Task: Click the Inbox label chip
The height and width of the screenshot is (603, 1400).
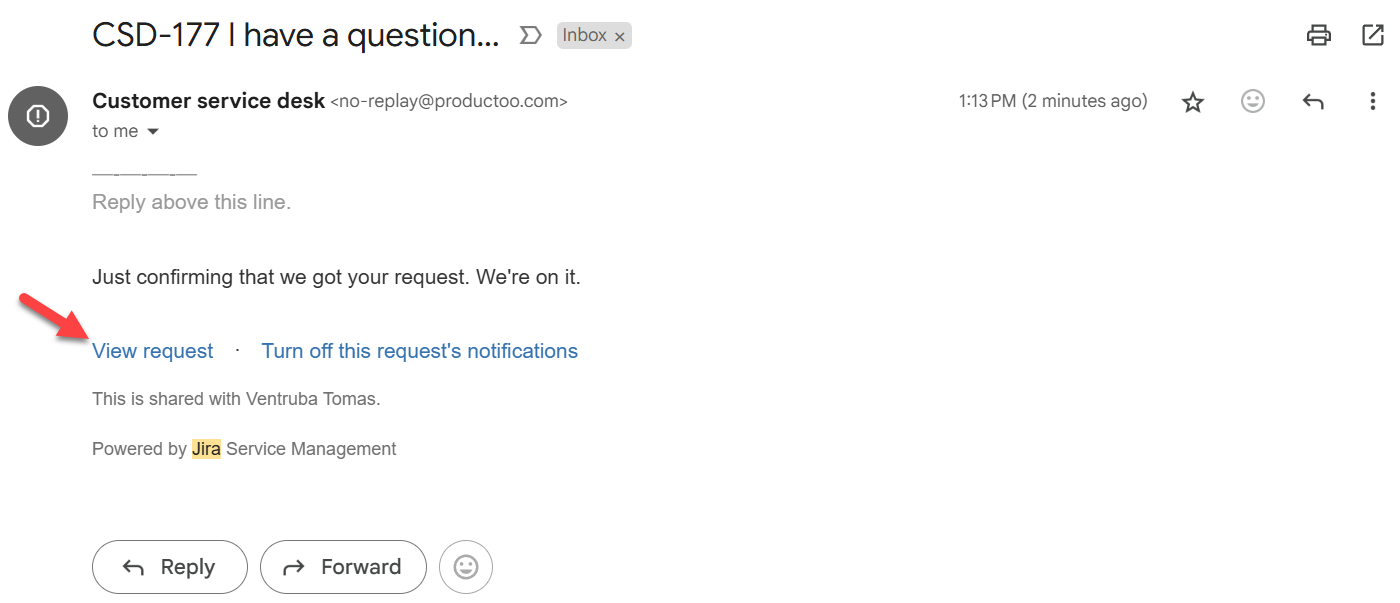Action: coord(584,36)
